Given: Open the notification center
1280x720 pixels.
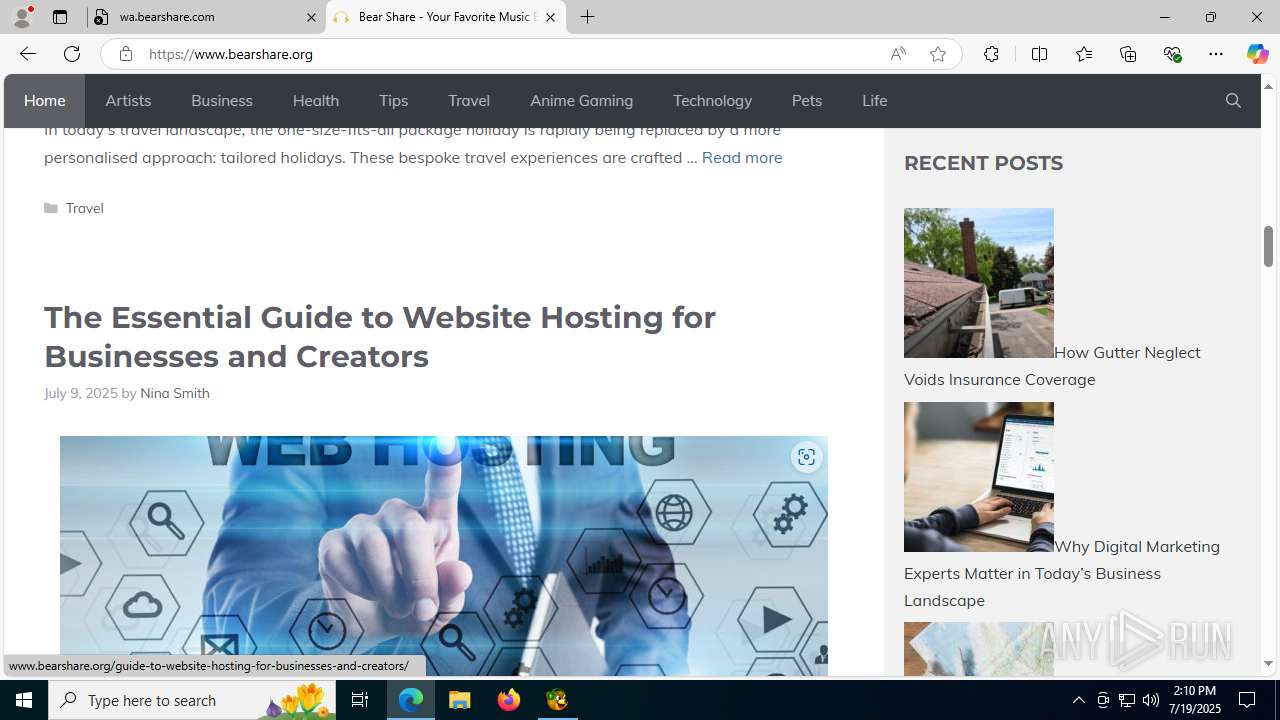Looking at the screenshot, I should click(x=1248, y=700).
